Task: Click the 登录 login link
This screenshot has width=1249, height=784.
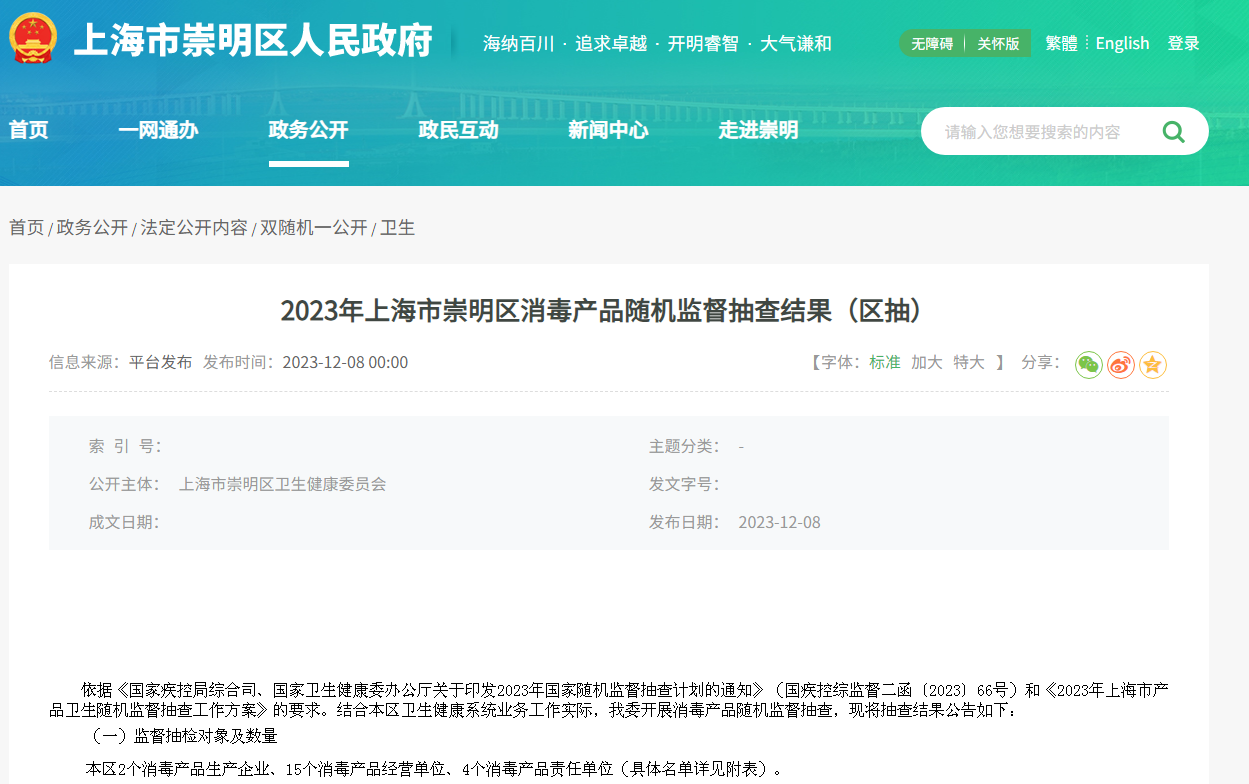Action: (1183, 43)
